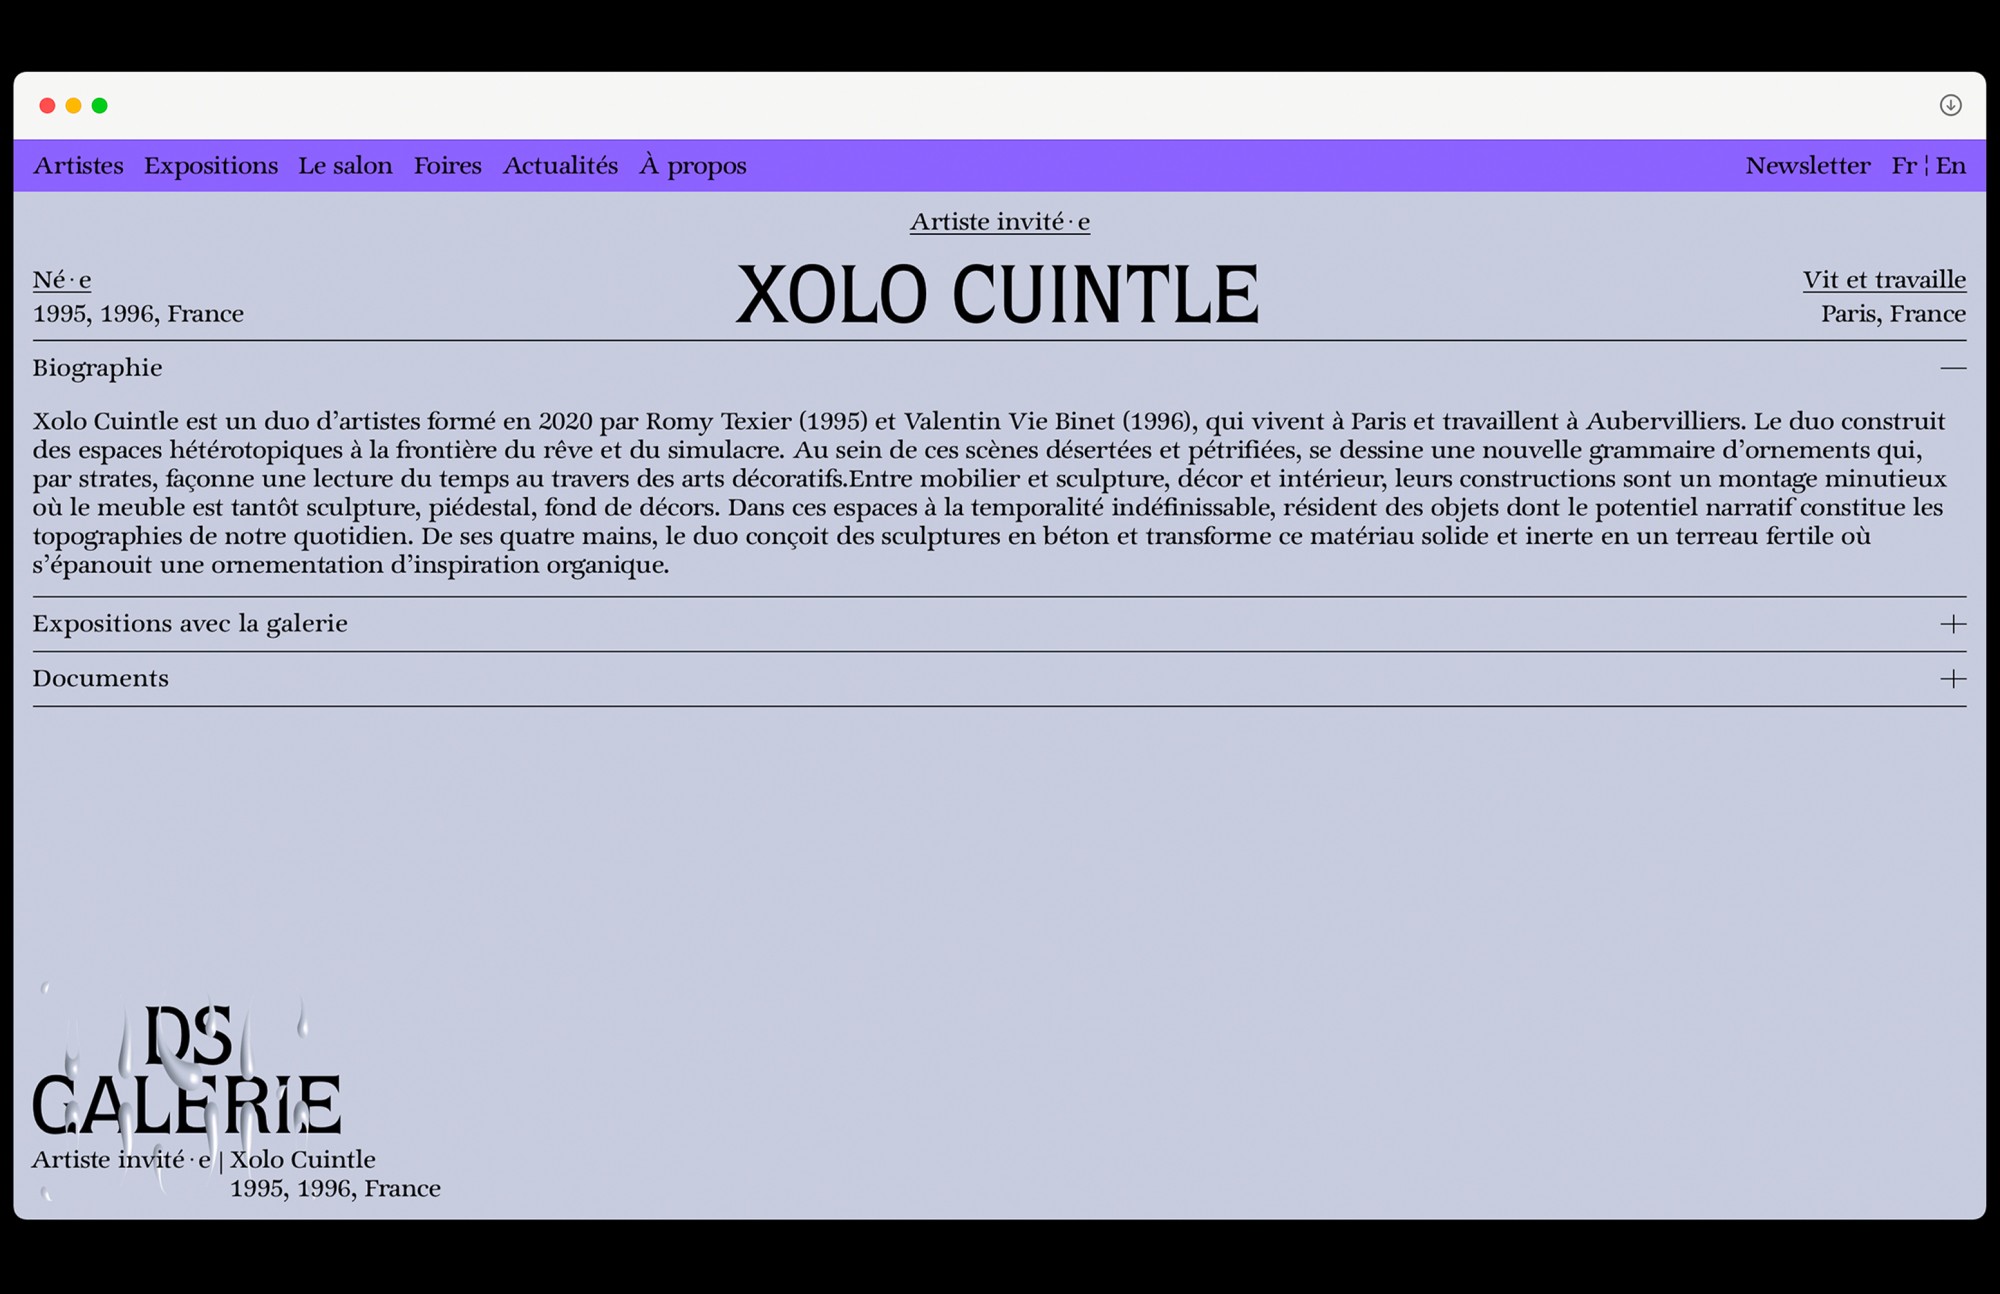The width and height of the screenshot is (2000, 1294).
Task: Click the À propos navigation item
Action: 693,166
